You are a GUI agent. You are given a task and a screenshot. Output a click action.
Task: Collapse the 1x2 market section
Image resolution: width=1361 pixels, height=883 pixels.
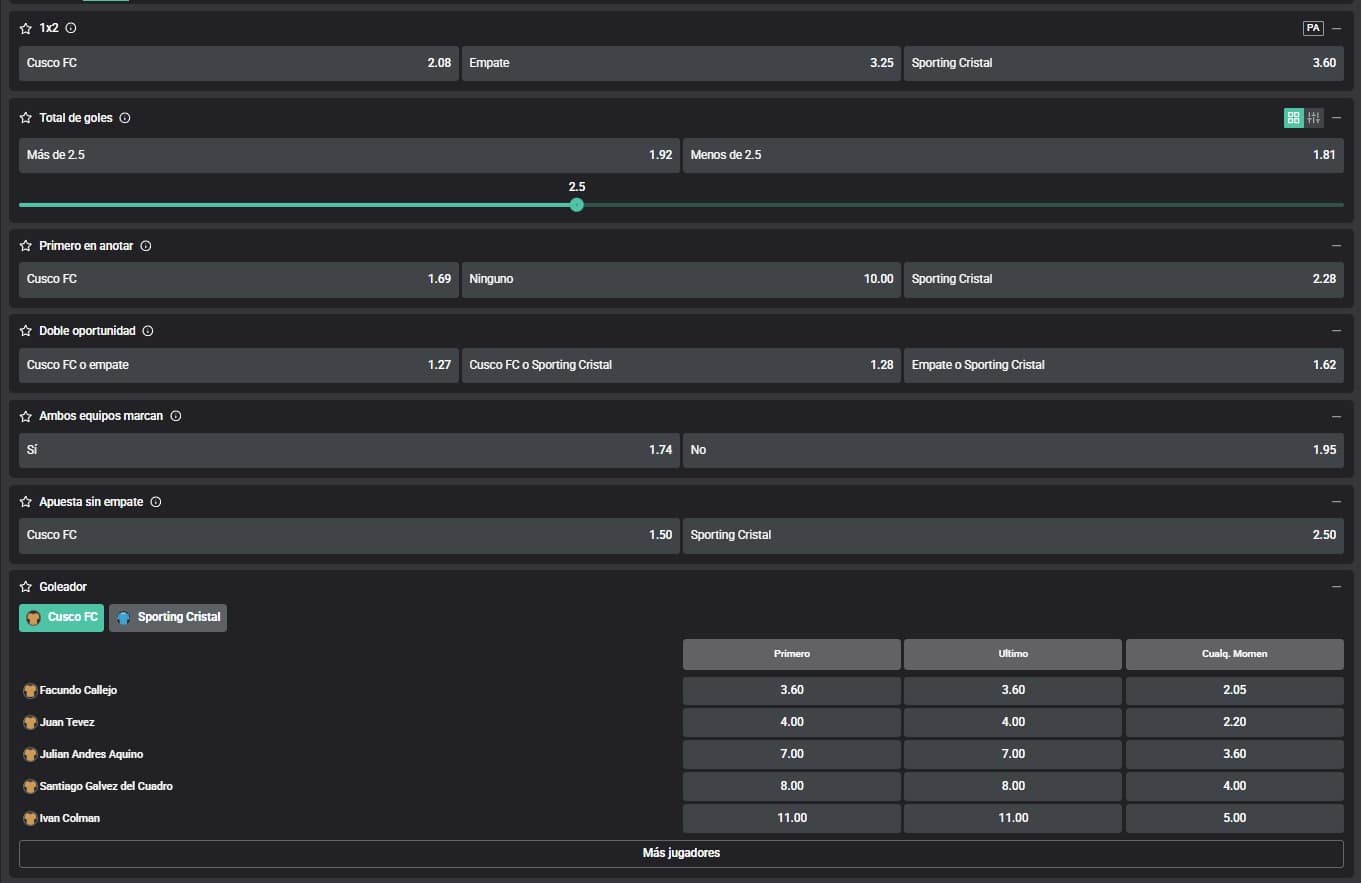pyautogui.click(x=1337, y=29)
